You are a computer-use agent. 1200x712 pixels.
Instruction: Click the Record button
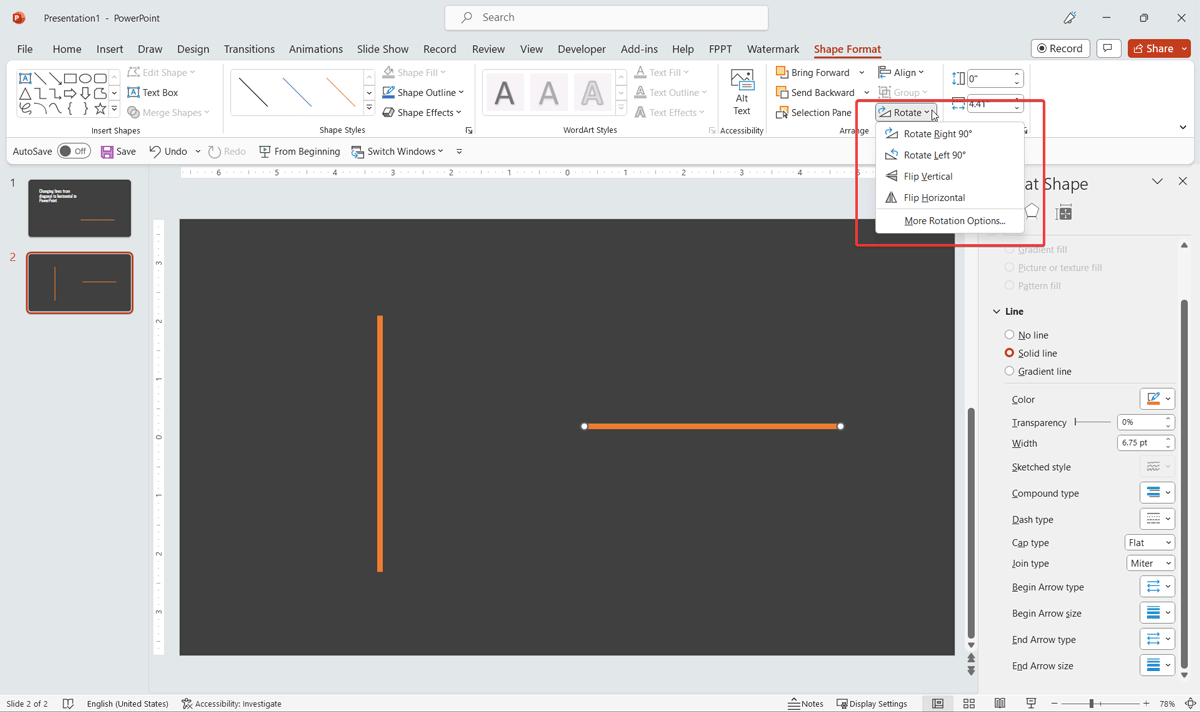click(1060, 48)
